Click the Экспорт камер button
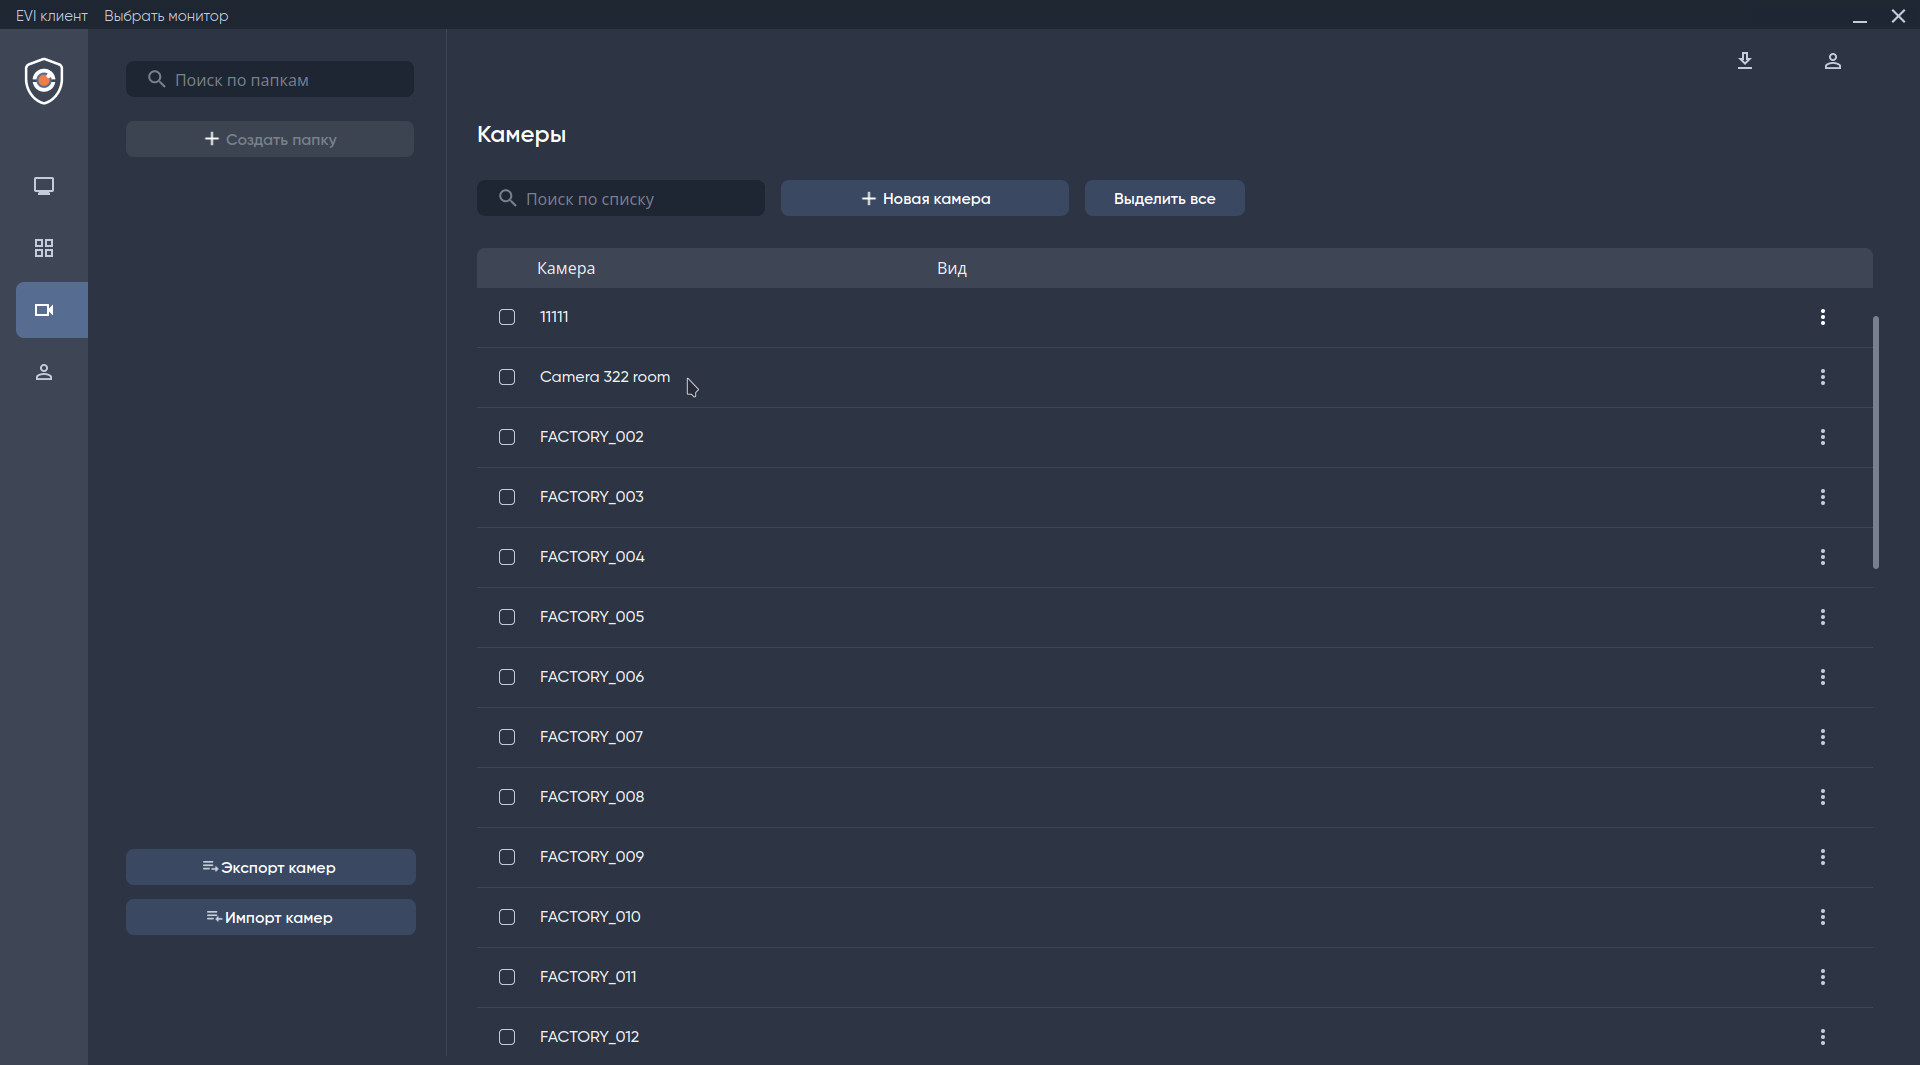 click(x=270, y=867)
